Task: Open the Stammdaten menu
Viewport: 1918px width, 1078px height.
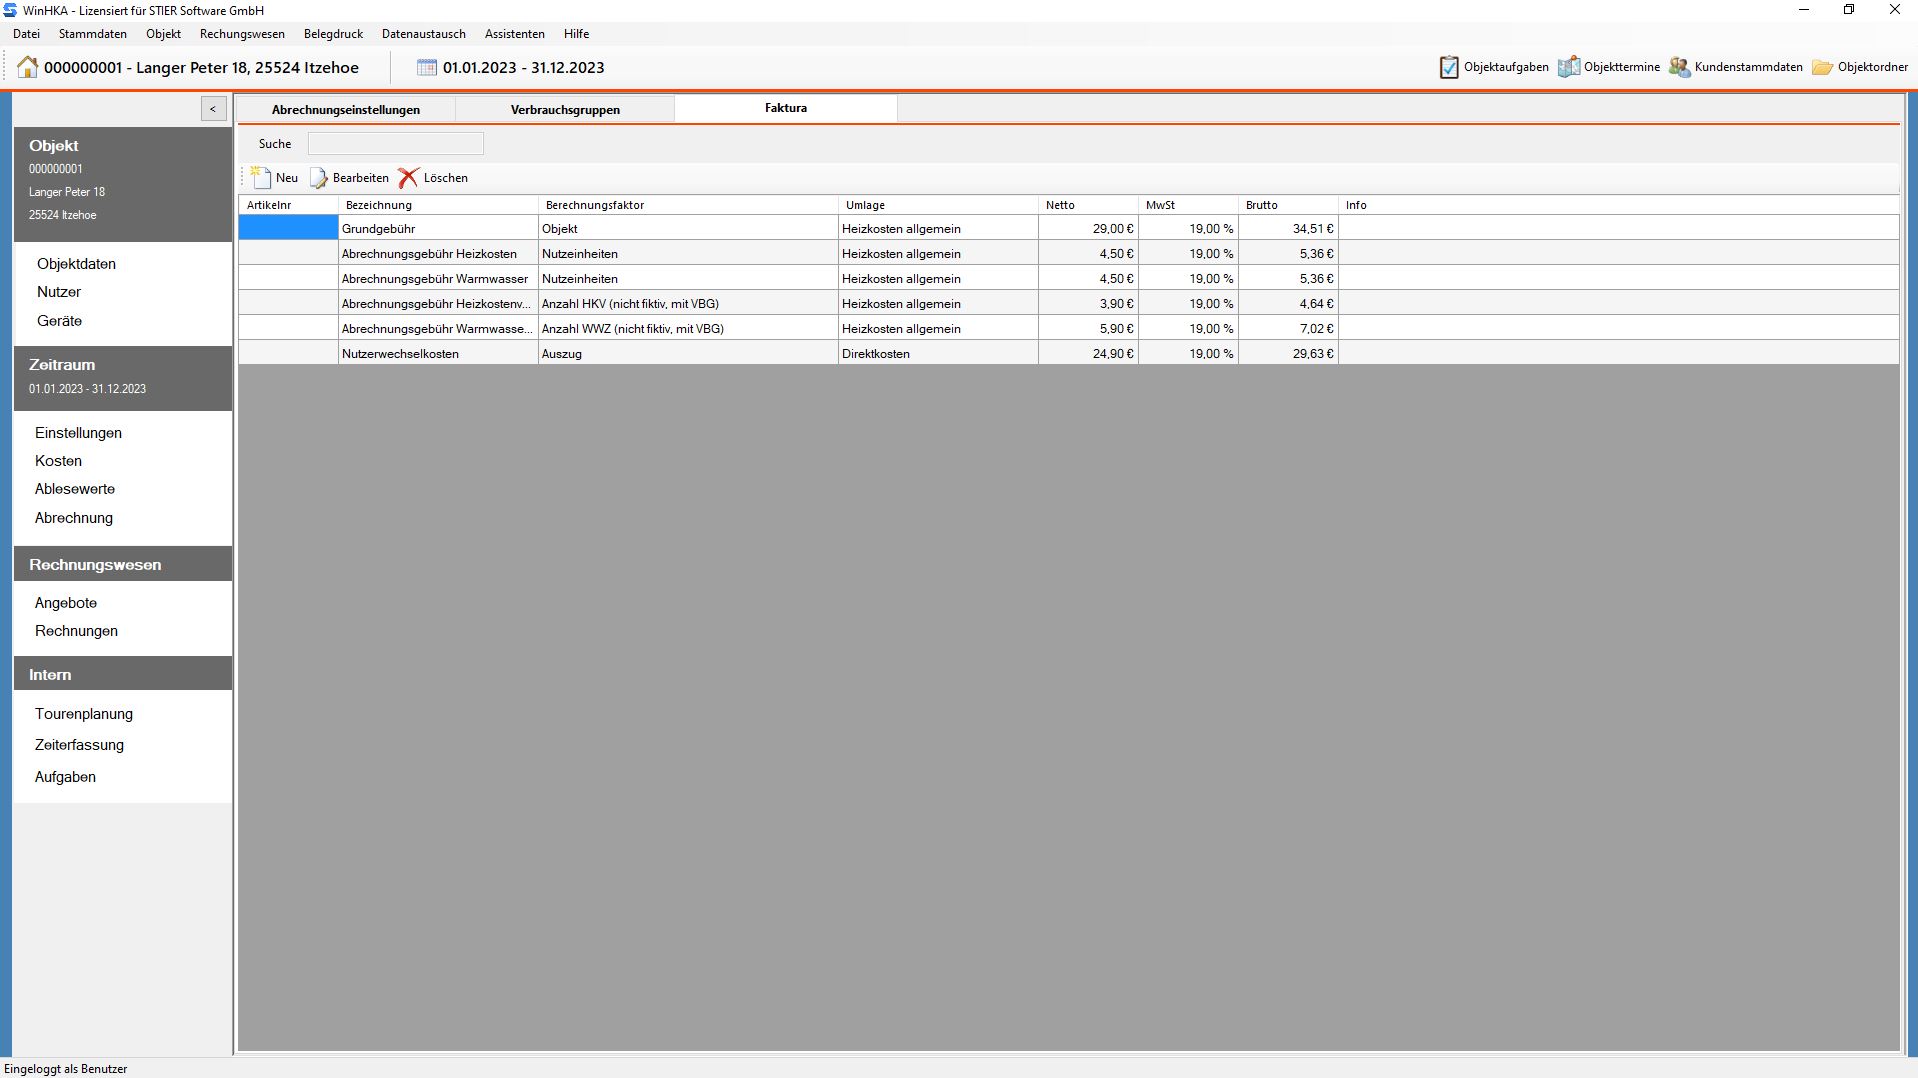Action: 93,34
